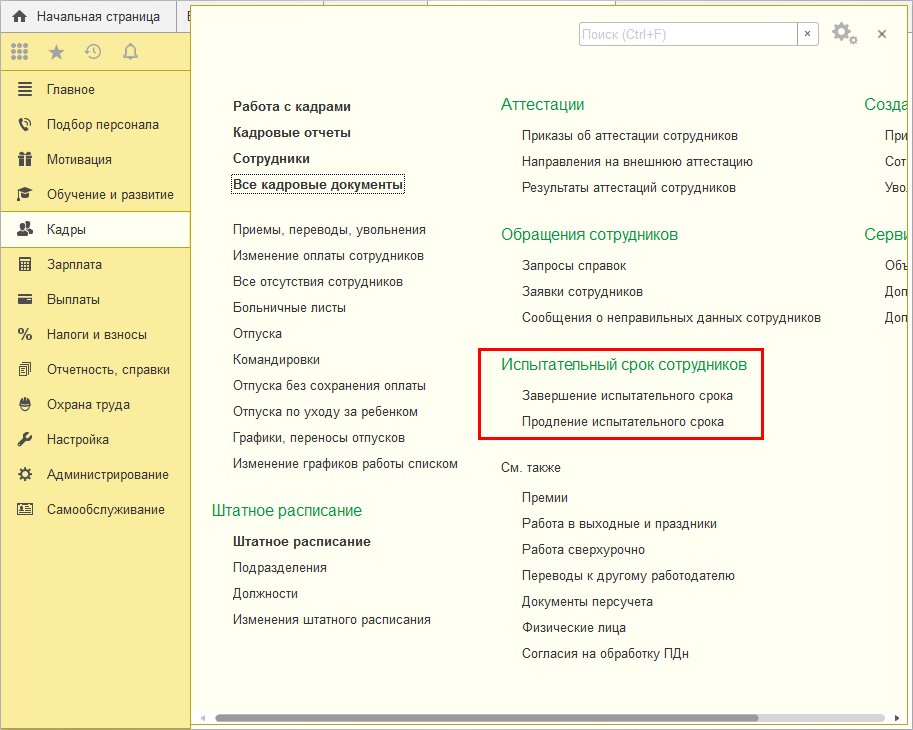Switch to the Начальная страница tab
Image resolution: width=913 pixels, height=730 pixels.
coord(97,17)
